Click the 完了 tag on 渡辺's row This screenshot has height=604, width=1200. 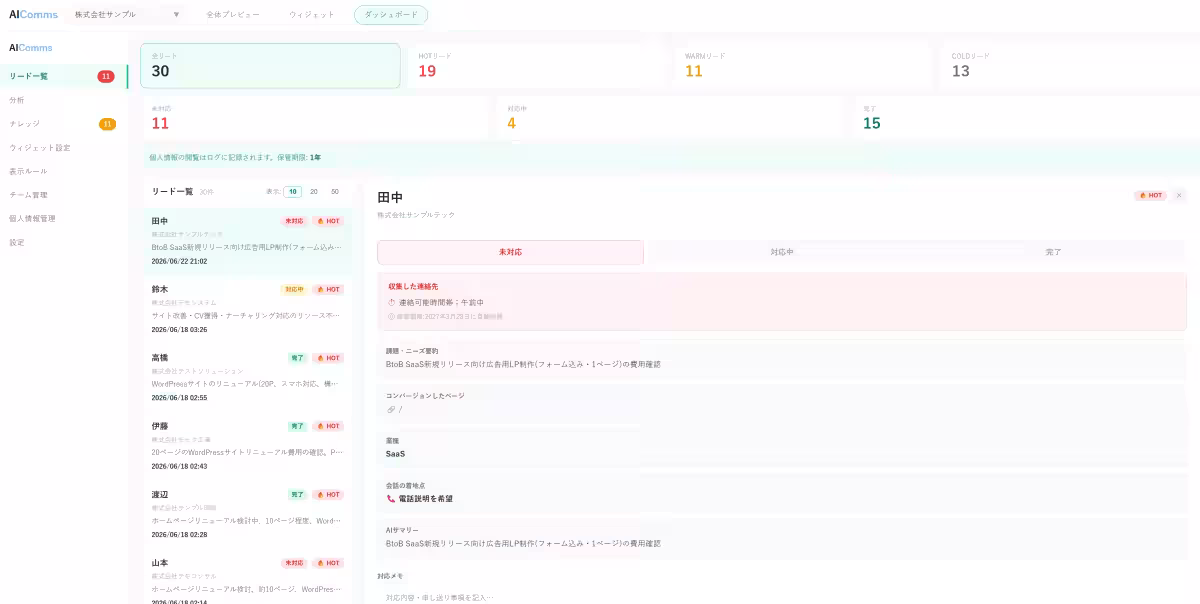[x=298, y=494]
